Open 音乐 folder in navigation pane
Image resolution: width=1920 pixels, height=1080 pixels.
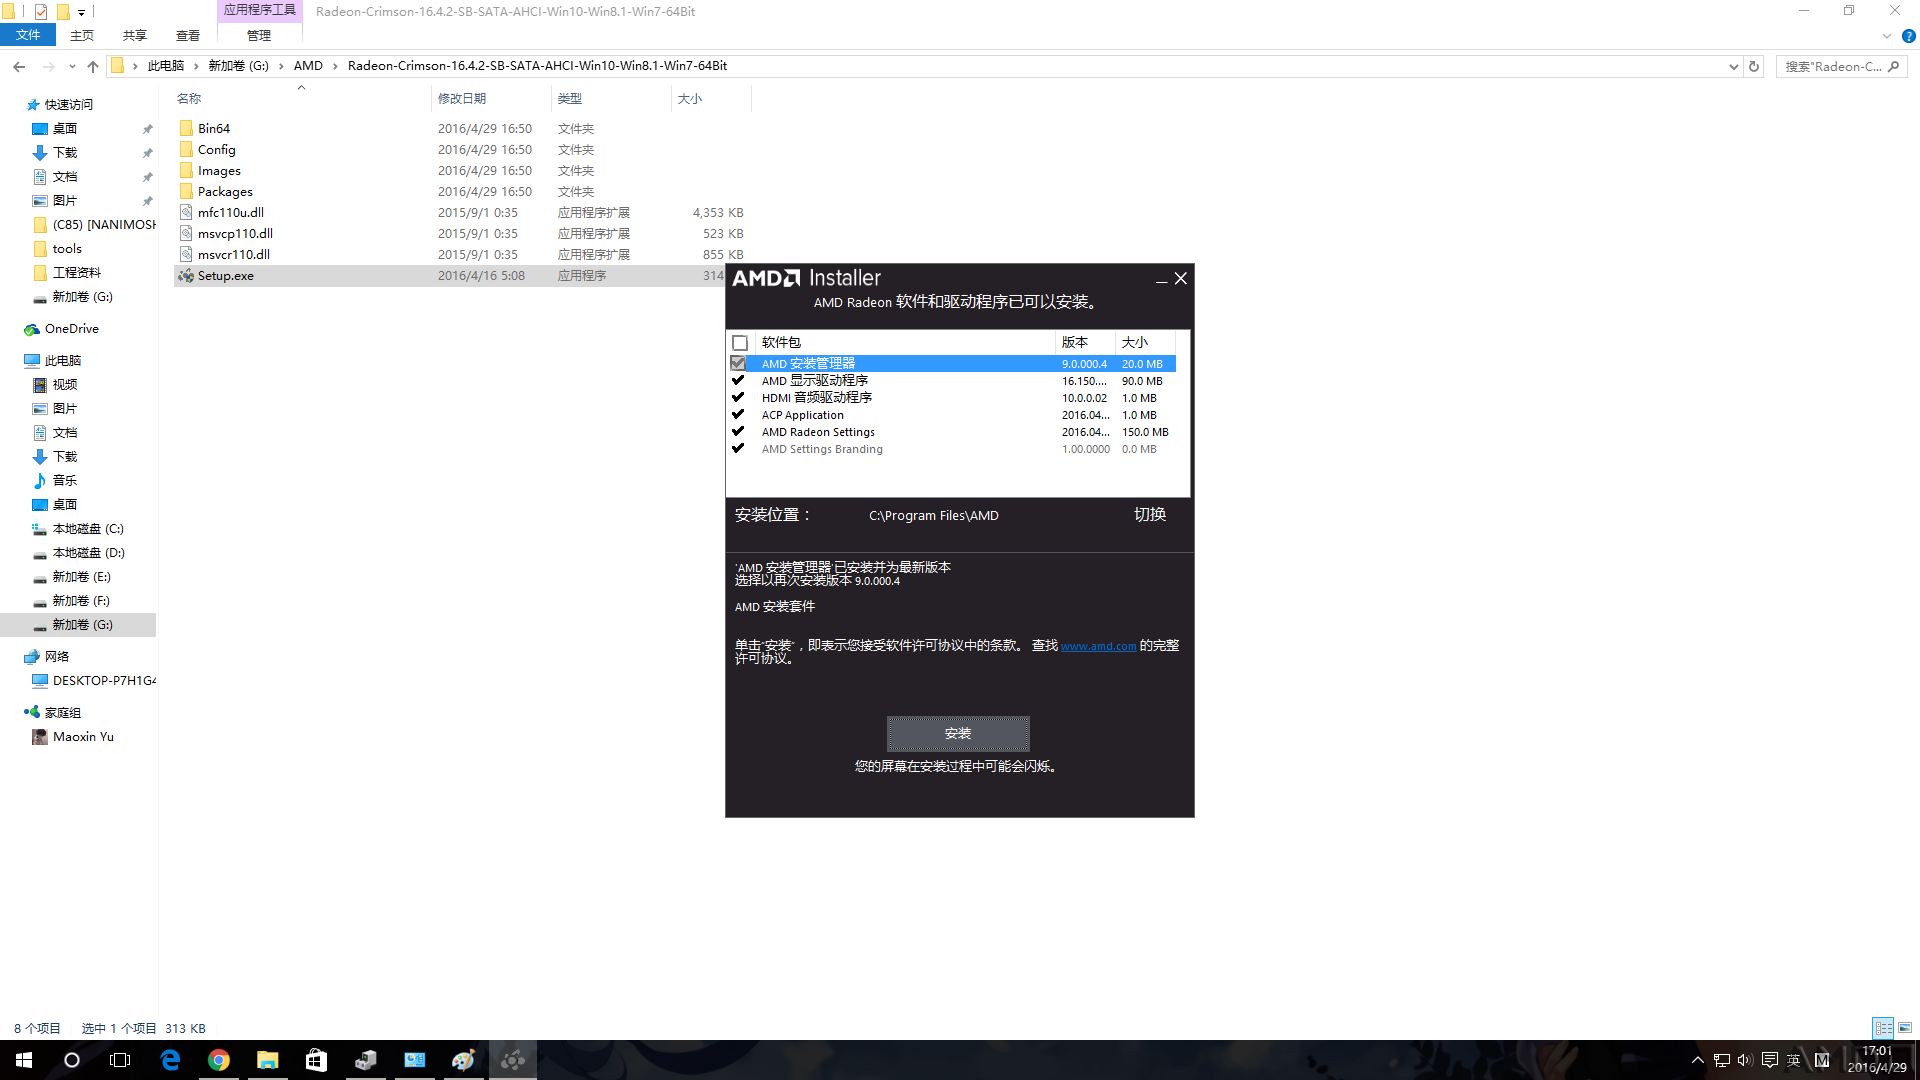[65, 480]
